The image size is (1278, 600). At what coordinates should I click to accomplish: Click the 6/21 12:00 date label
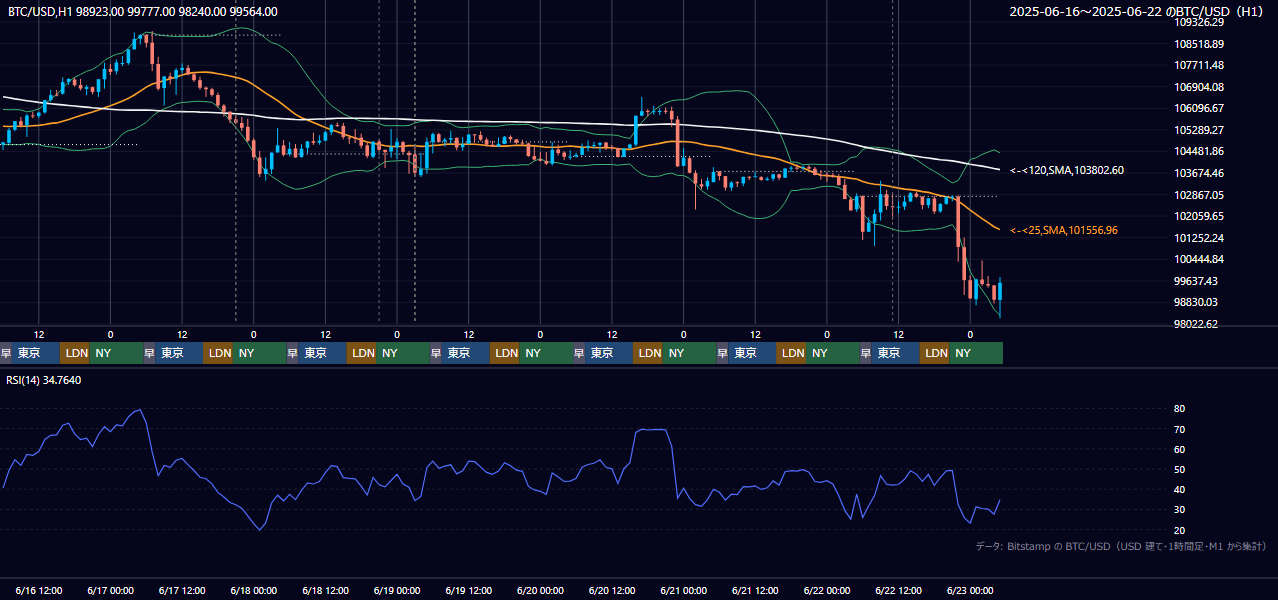tap(756, 590)
